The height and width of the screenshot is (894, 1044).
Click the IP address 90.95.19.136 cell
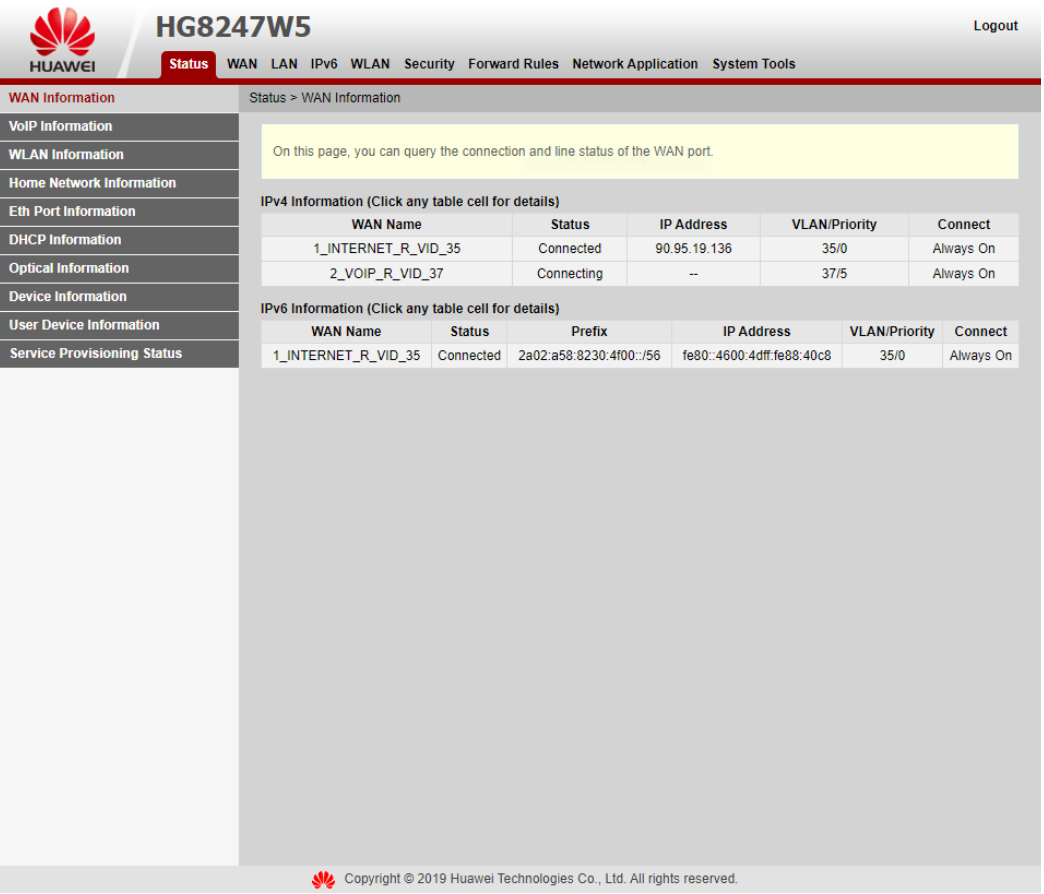693,248
